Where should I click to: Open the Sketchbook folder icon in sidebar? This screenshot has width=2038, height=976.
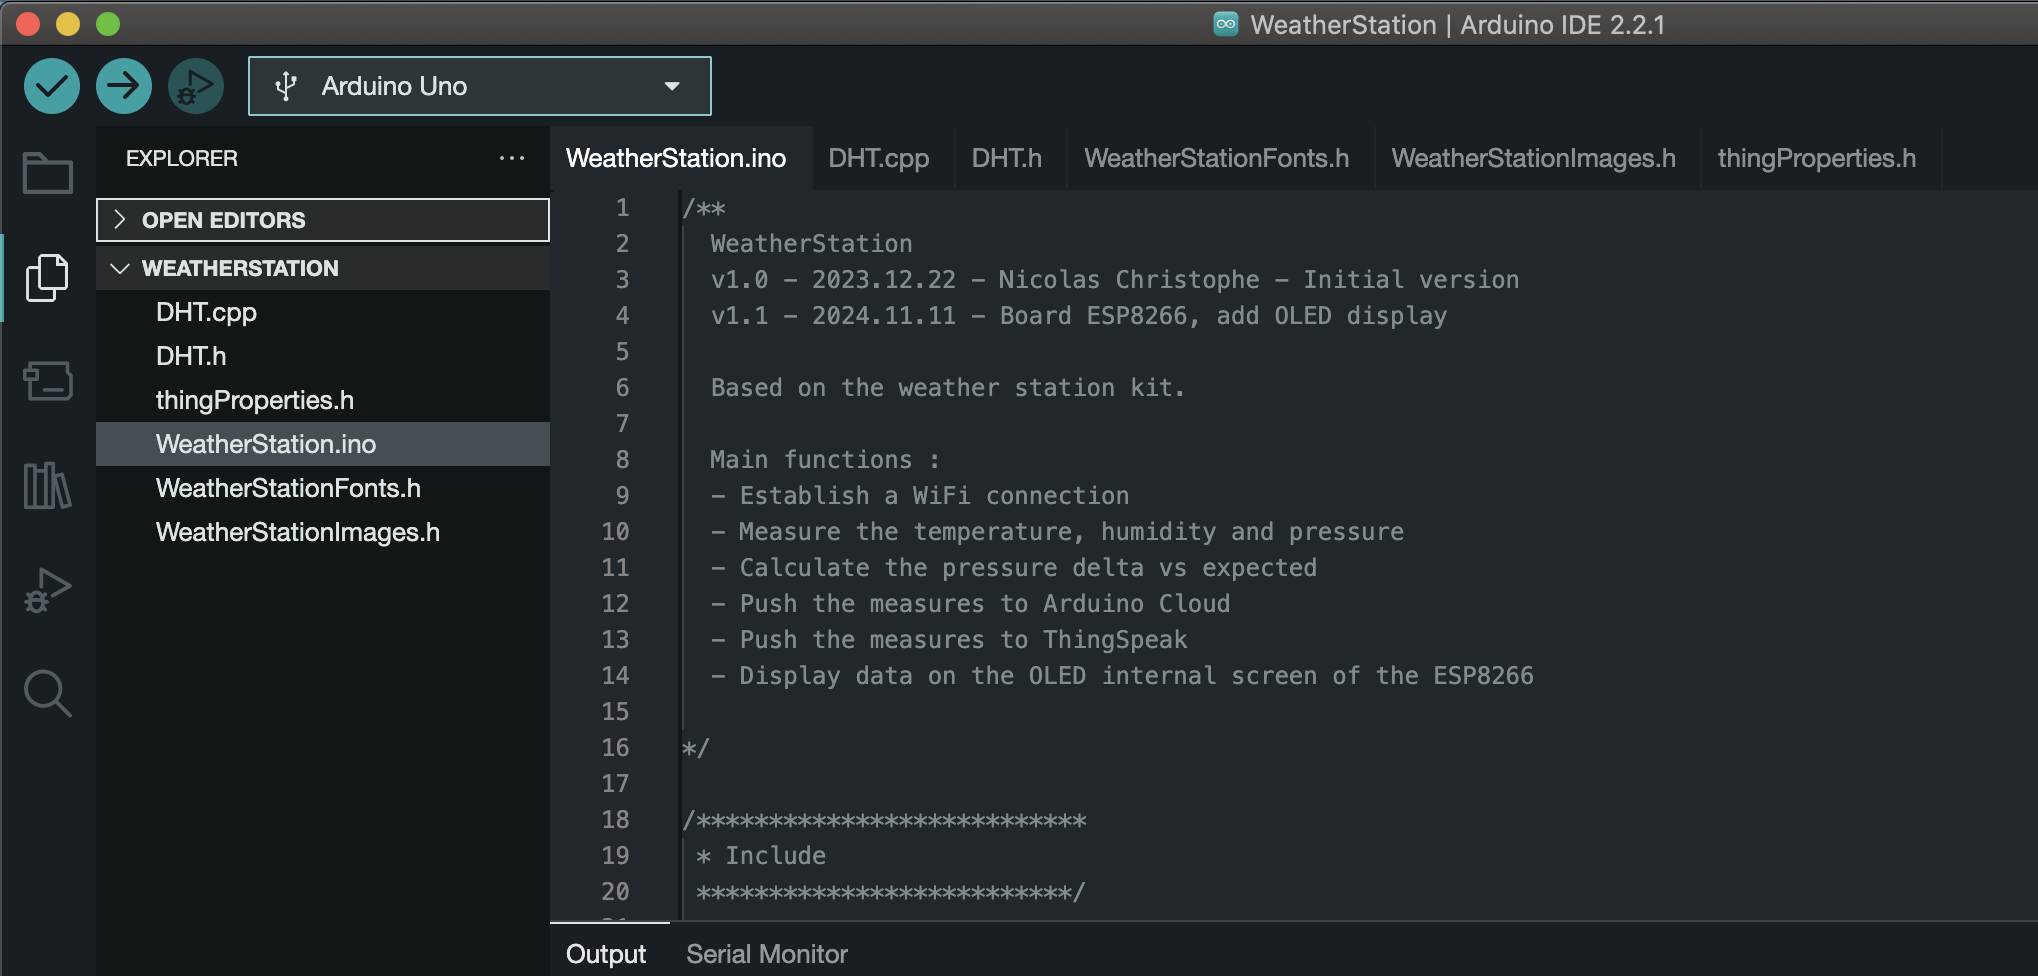coord(48,173)
